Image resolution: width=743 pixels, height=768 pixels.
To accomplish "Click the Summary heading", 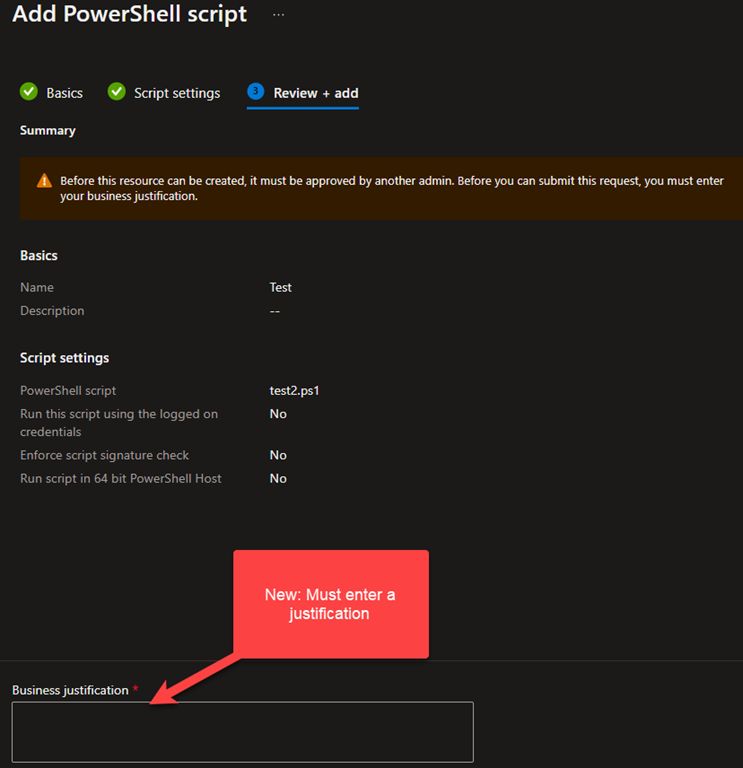I will pos(47,130).
